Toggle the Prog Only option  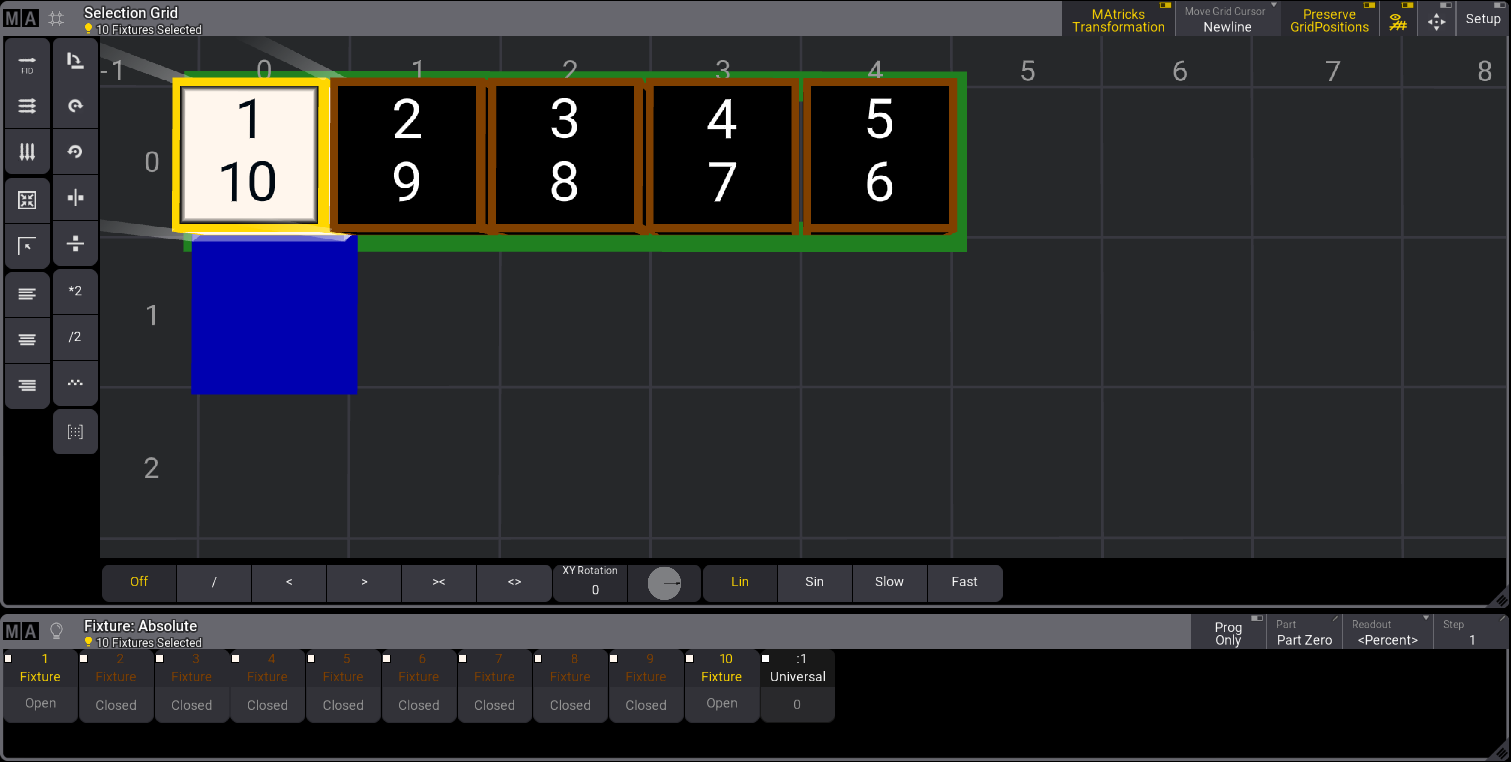point(1228,633)
